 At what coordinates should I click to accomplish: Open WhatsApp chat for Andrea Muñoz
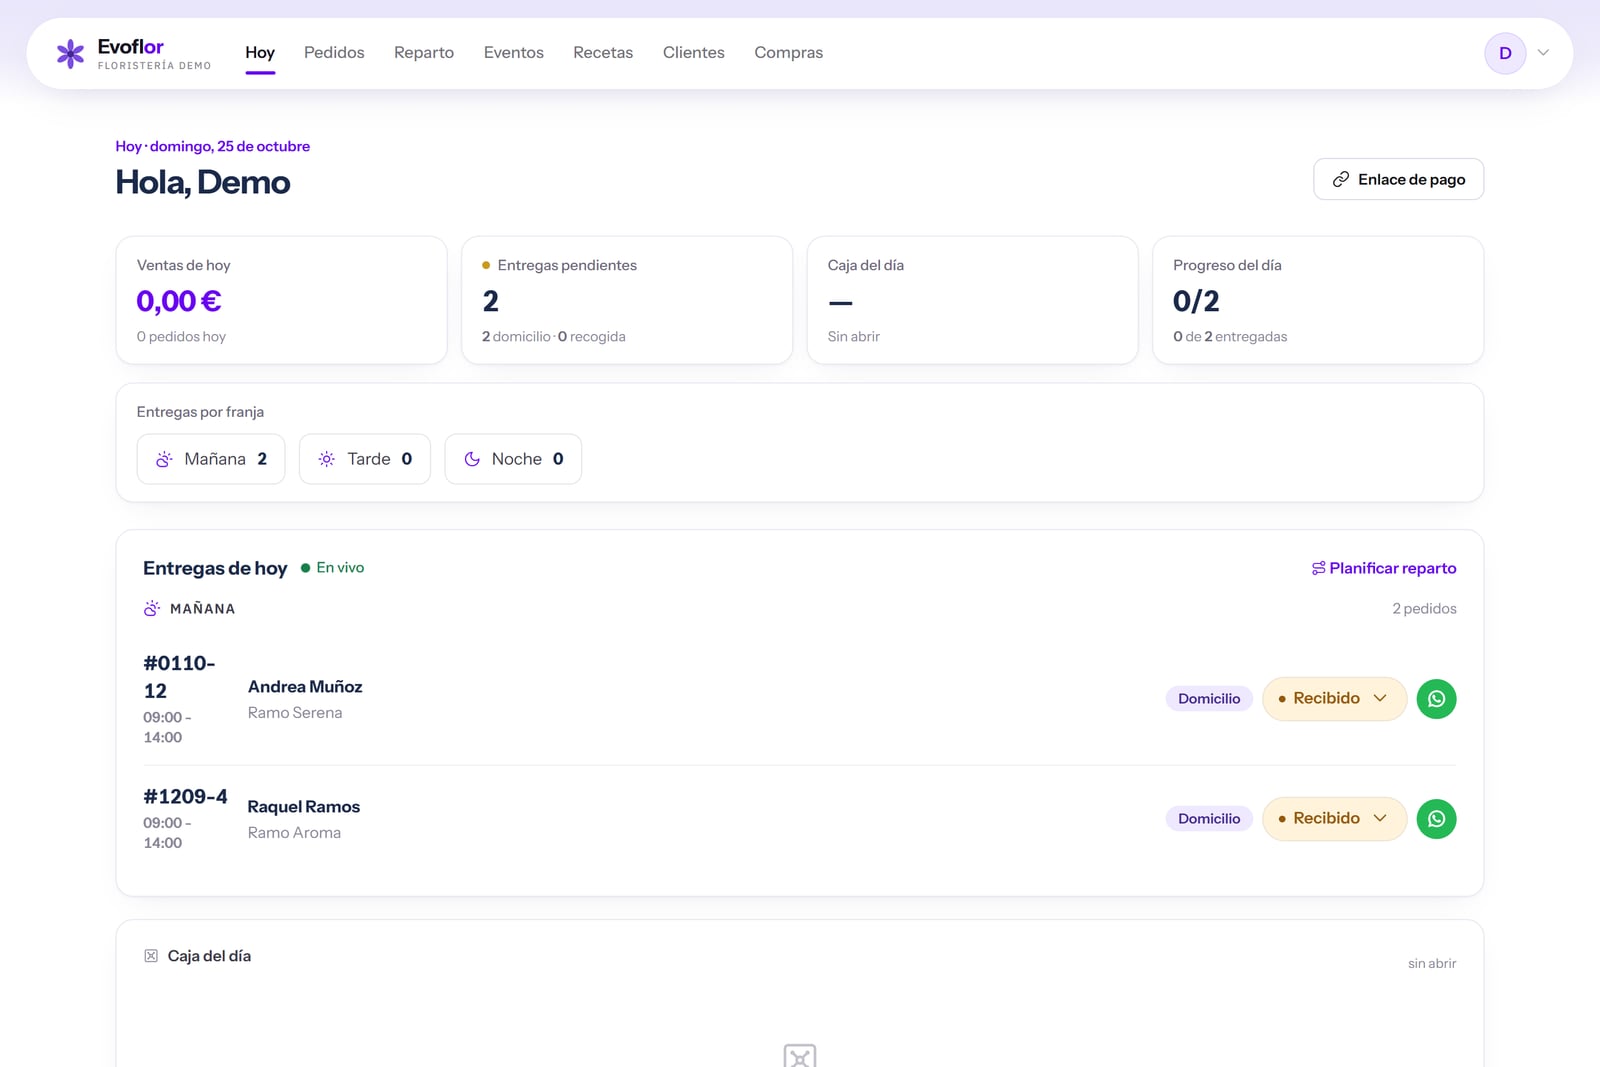(1436, 699)
